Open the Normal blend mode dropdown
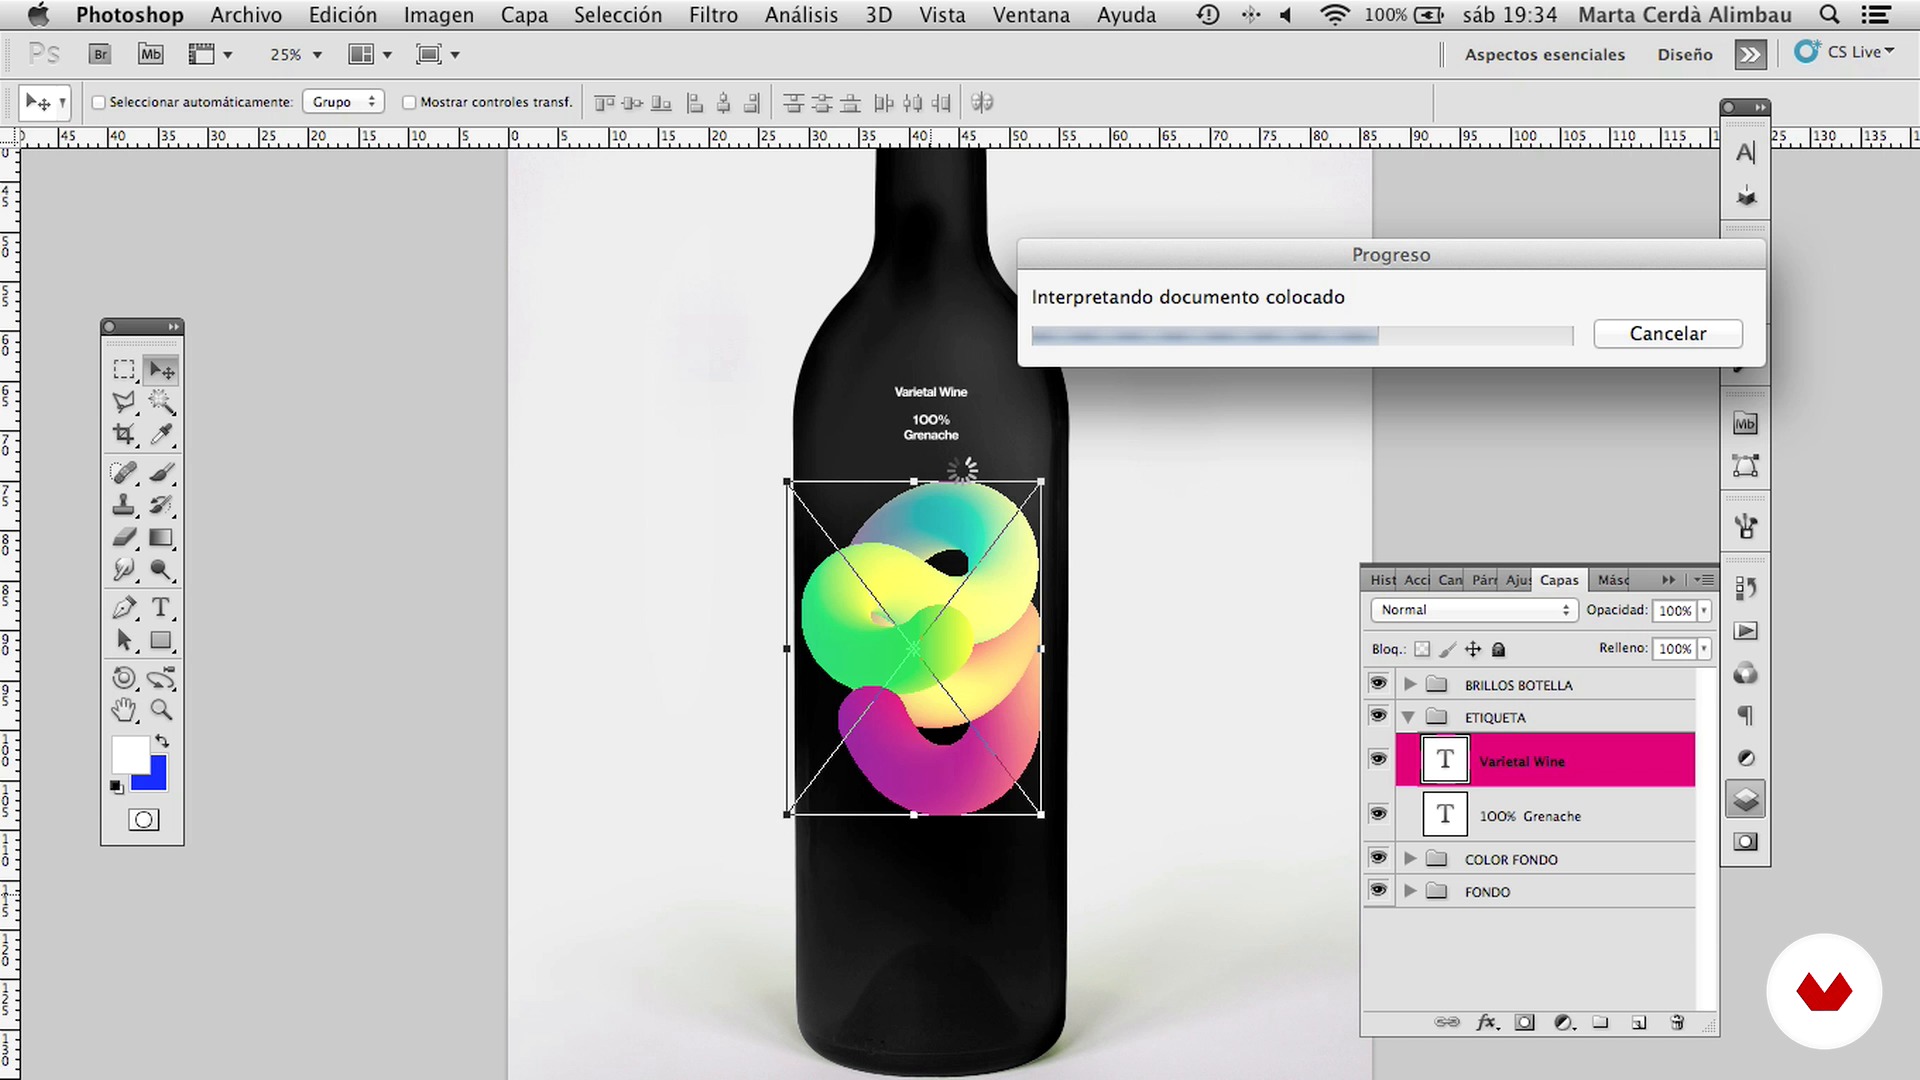Viewport: 1920px width, 1080px height. click(1474, 610)
